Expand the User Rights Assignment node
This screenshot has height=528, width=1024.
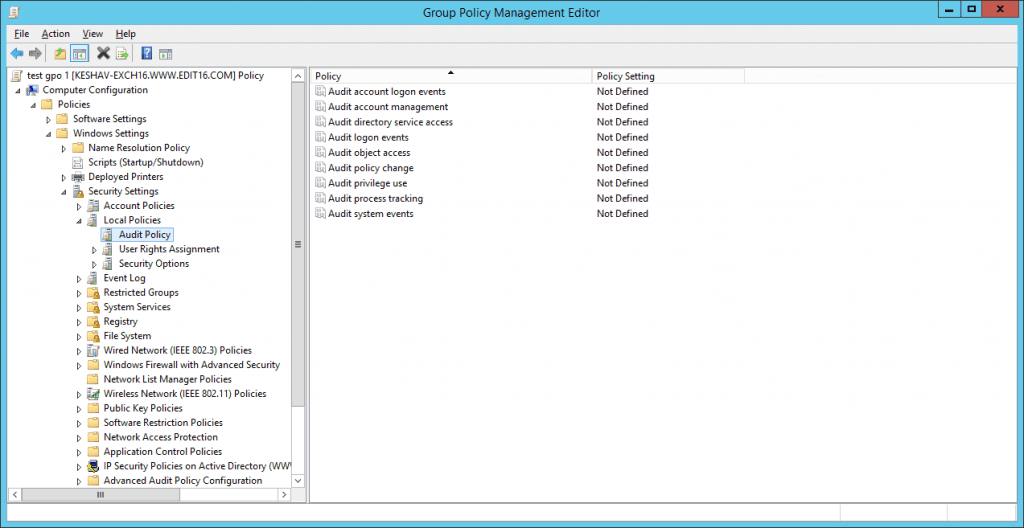(x=94, y=250)
